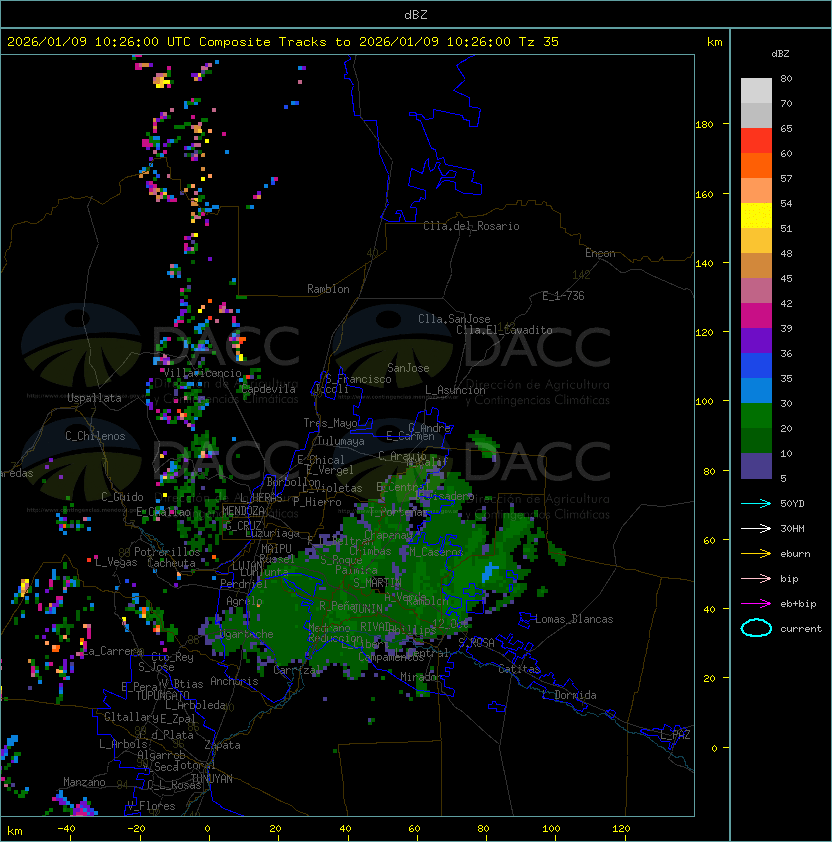Click the Ramblon map label
The width and height of the screenshot is (832, 842).
point(328,289)
